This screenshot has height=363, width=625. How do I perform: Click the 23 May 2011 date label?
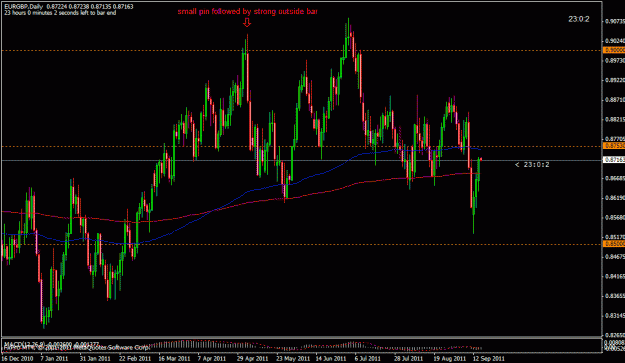(x=293, y=358)
